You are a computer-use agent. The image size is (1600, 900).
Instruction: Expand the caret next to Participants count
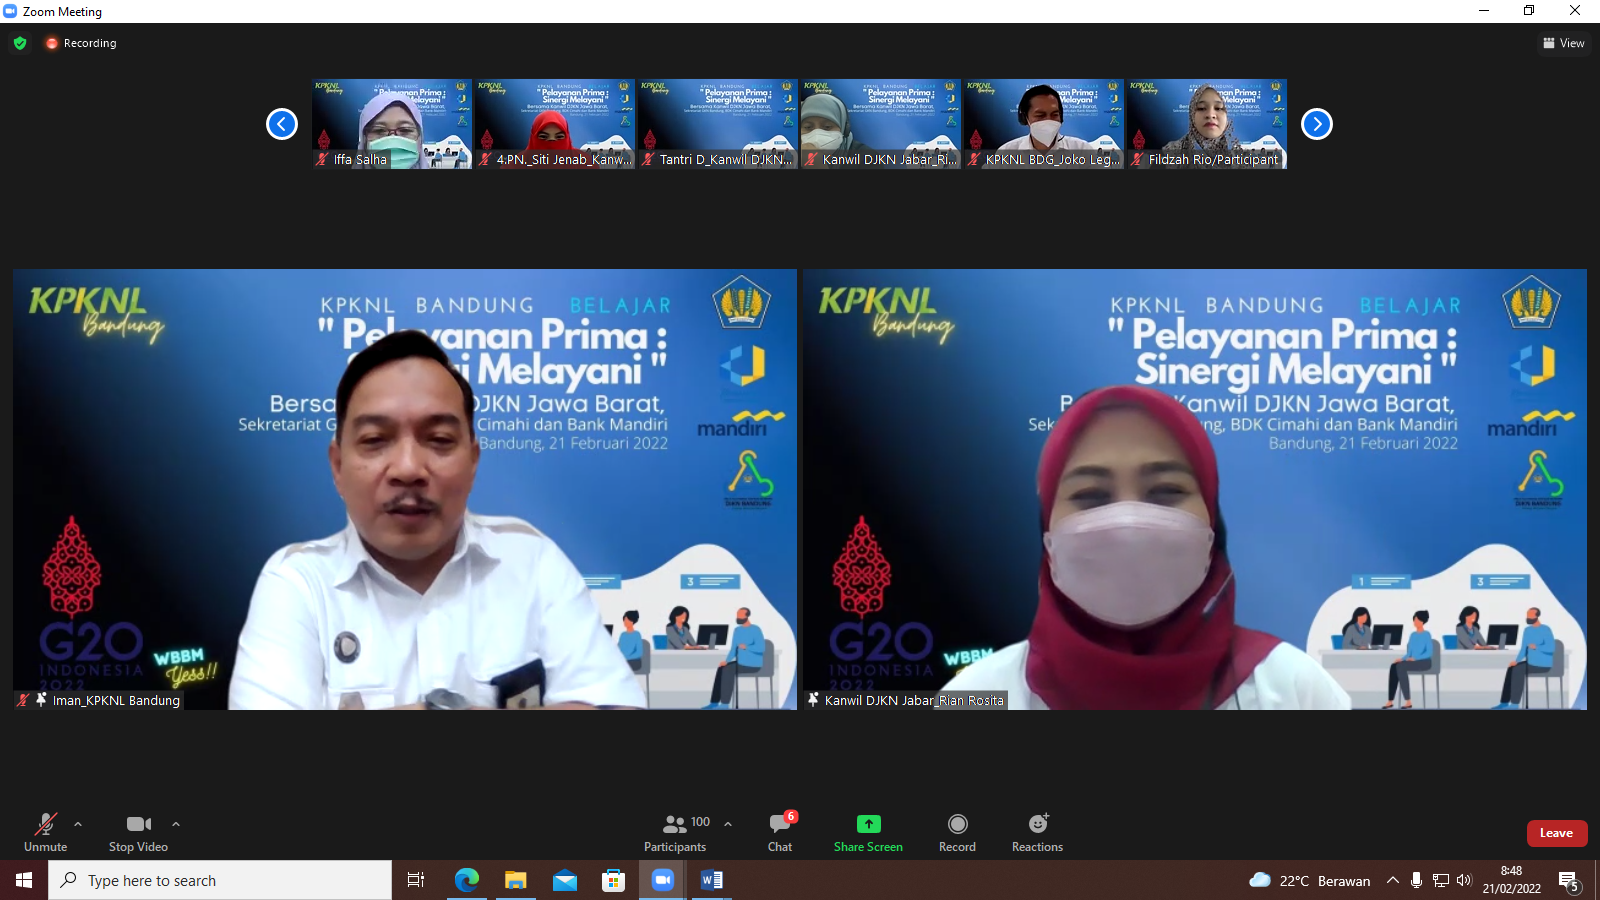click(728, 824)
